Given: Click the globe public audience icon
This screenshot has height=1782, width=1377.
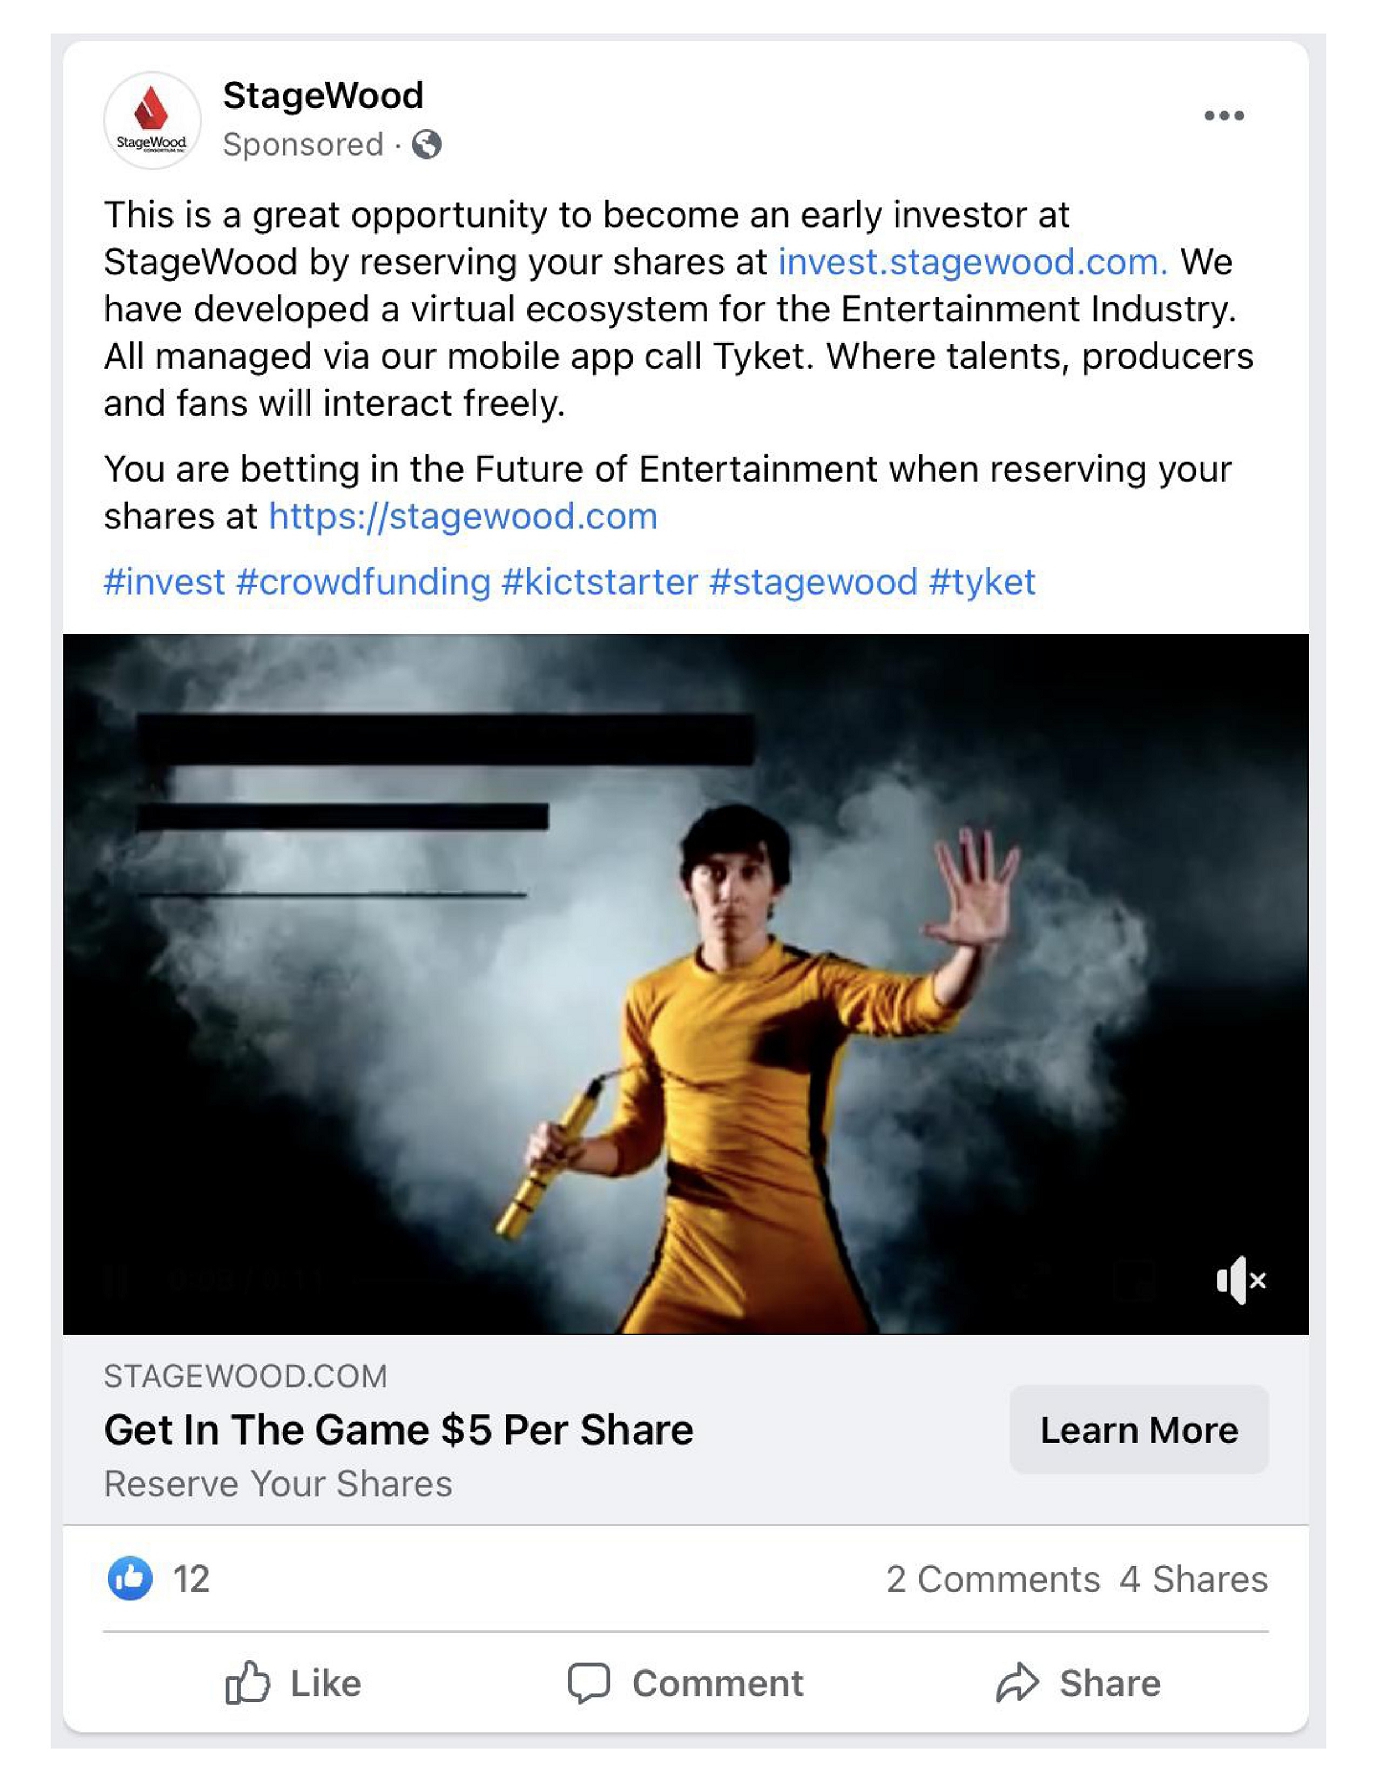Looking at the screenshot, I should pyautogui.click(x=427, y=145).
